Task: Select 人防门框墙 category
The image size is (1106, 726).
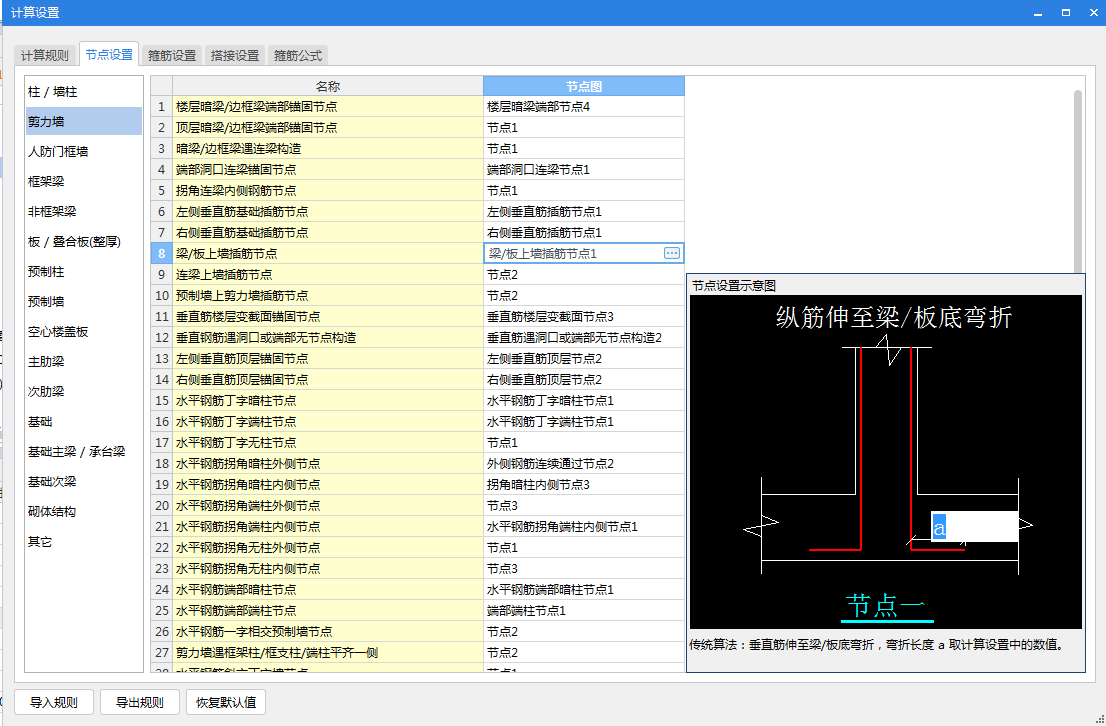Action: 83,152
